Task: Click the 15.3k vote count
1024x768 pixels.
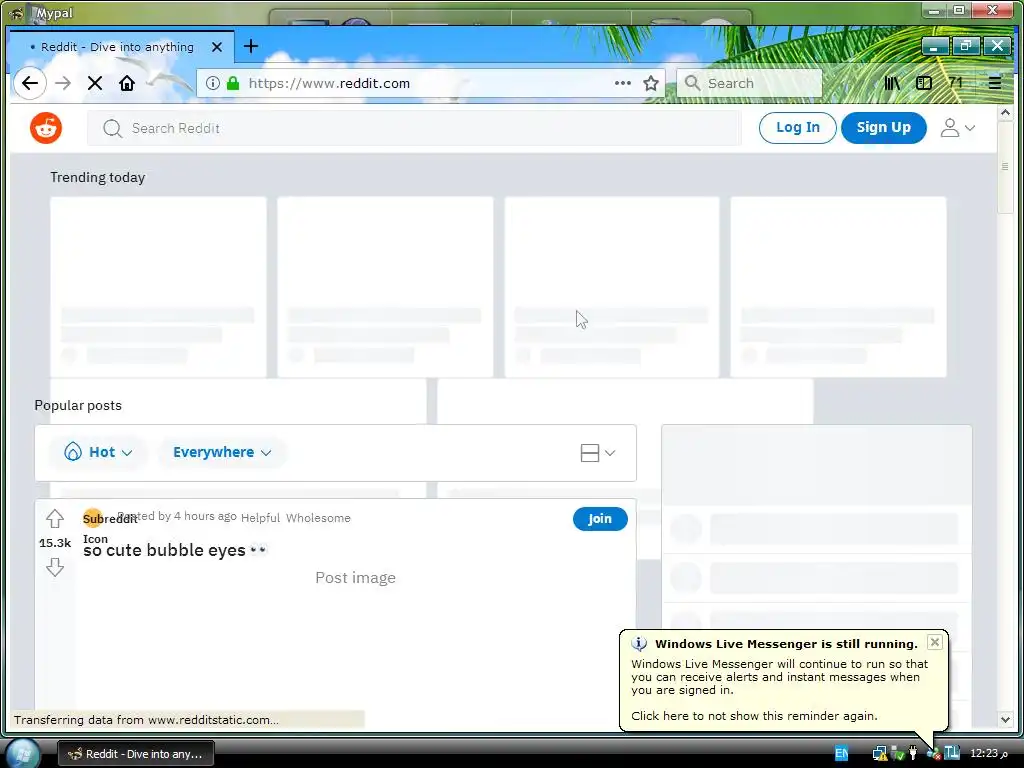Action: click(55, 543)
